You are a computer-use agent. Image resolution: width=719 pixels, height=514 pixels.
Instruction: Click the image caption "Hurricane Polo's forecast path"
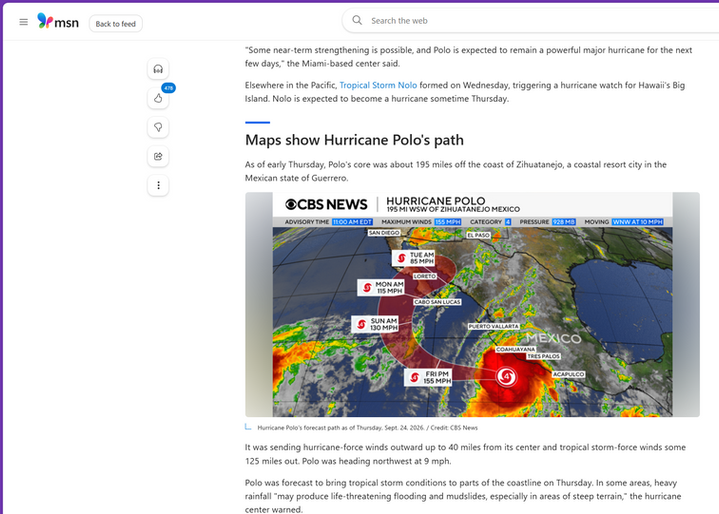367,428
